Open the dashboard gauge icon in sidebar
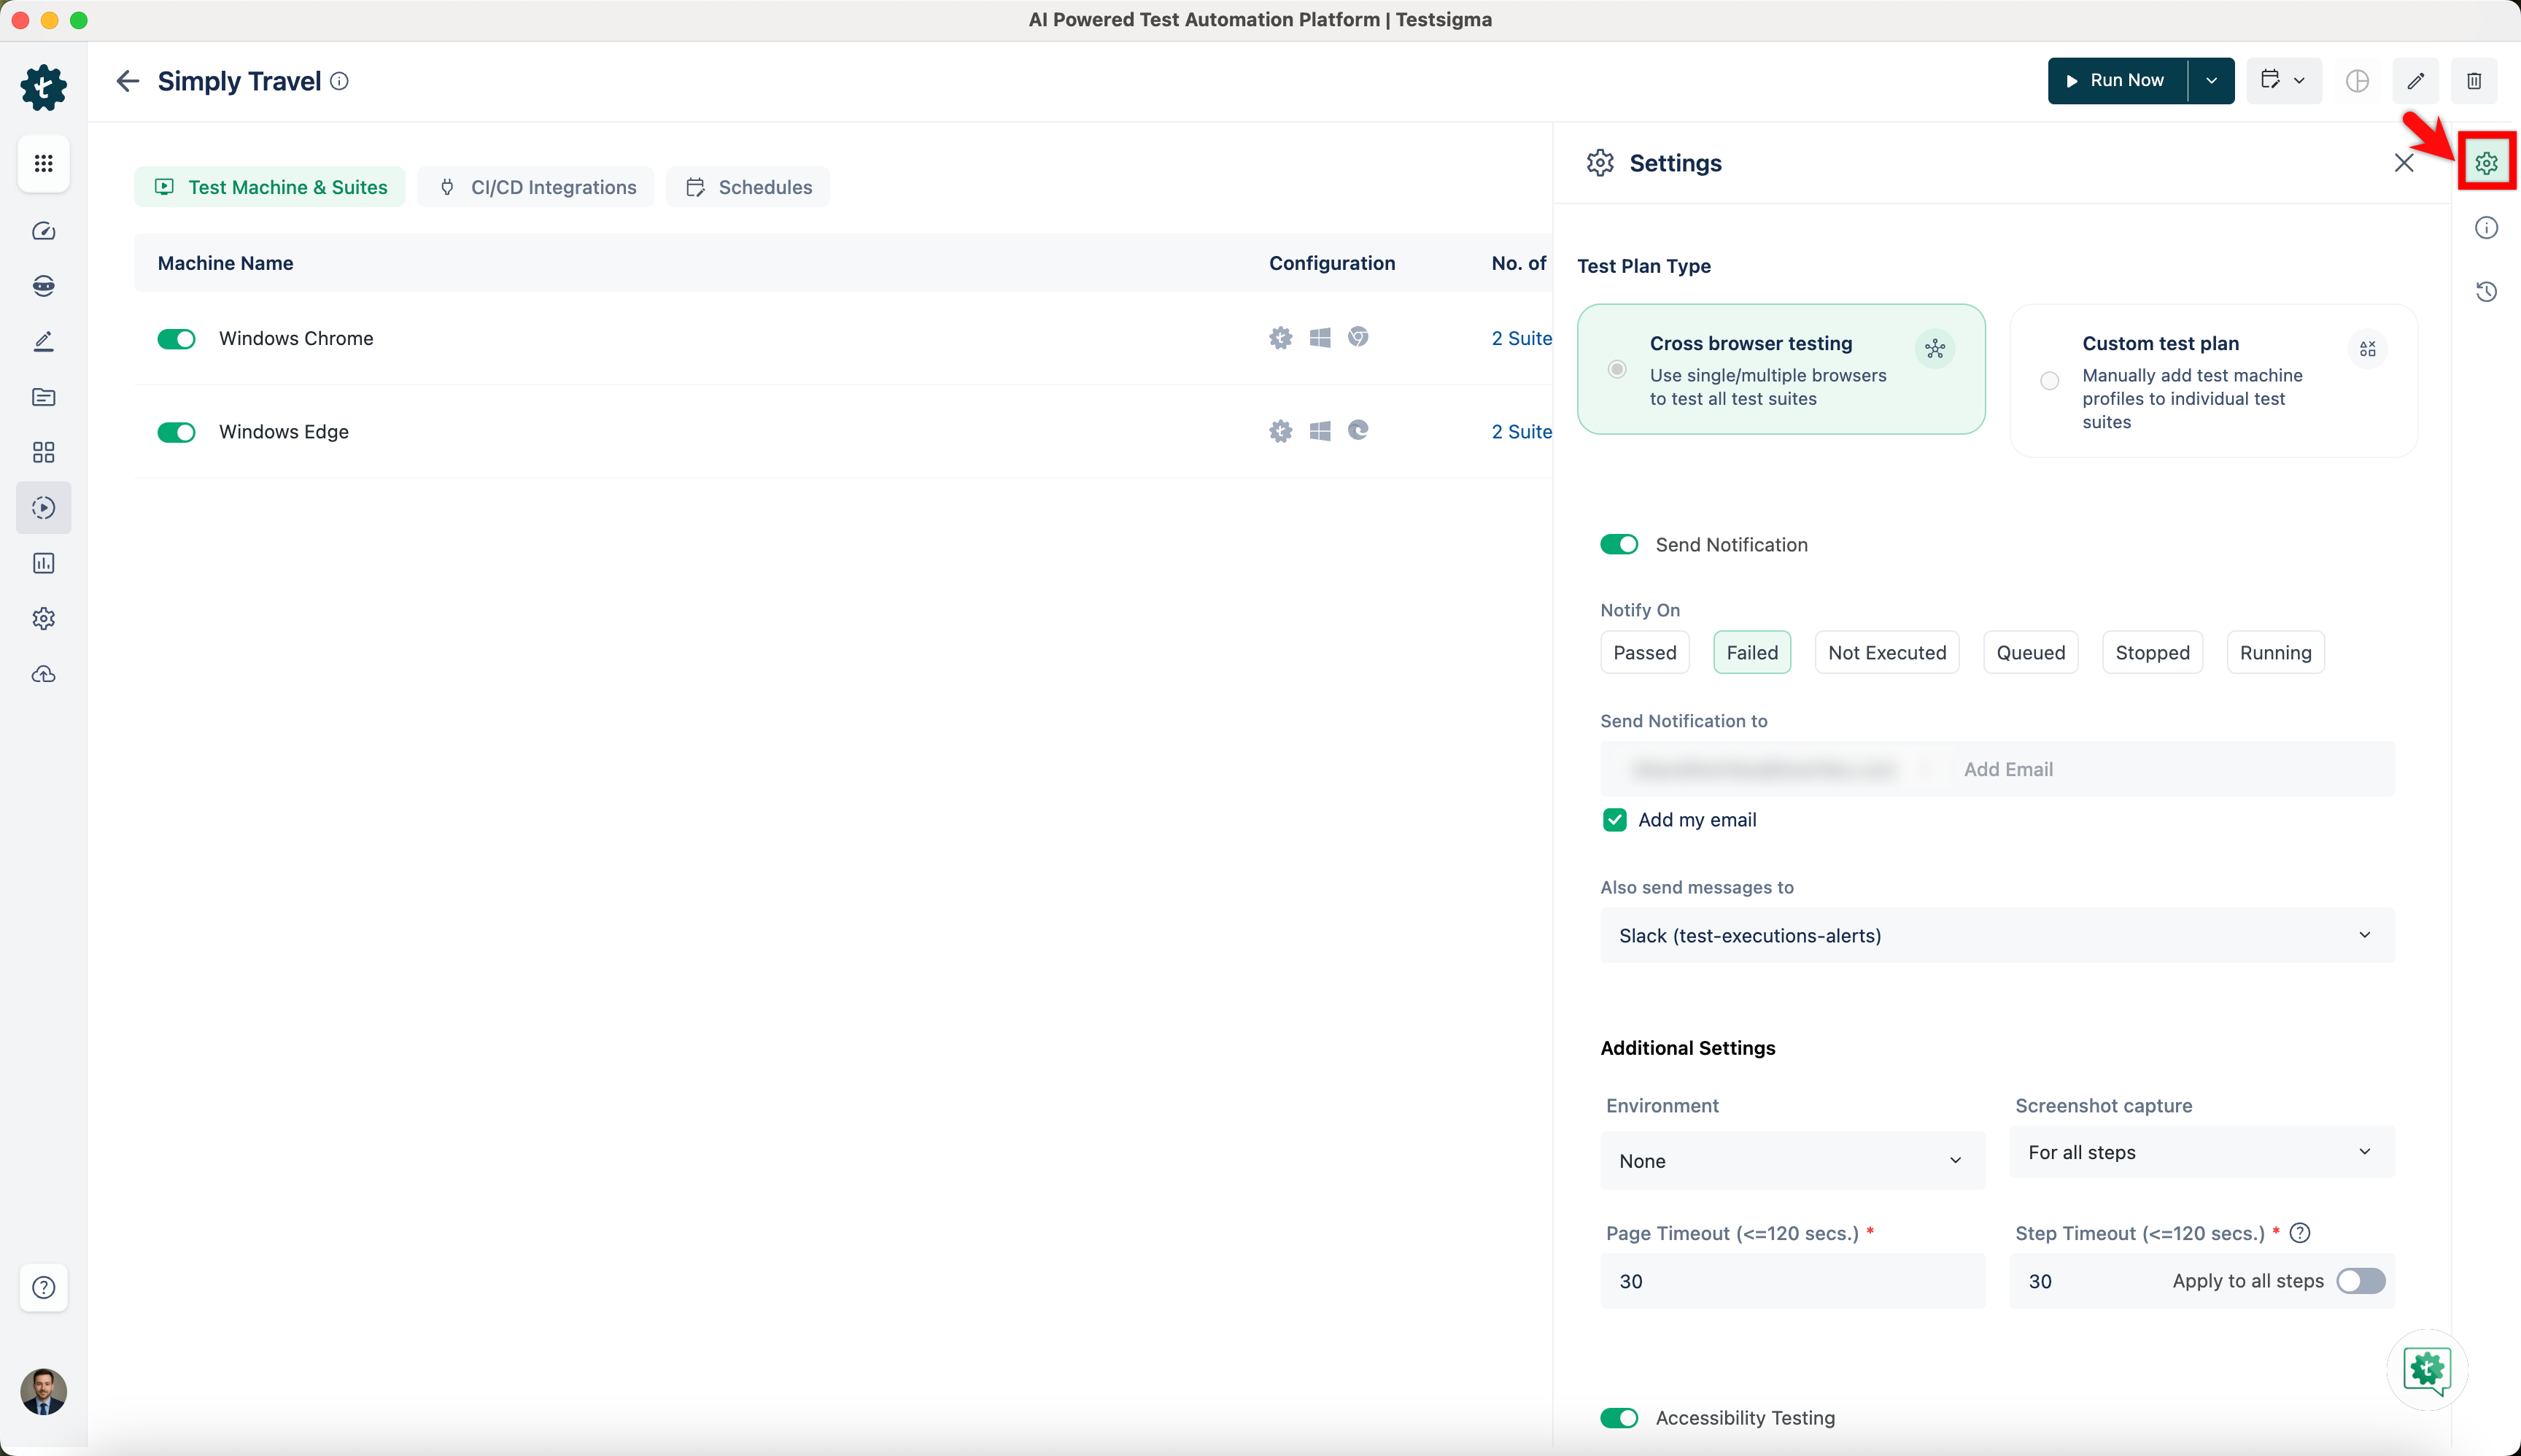 [43, 231]
